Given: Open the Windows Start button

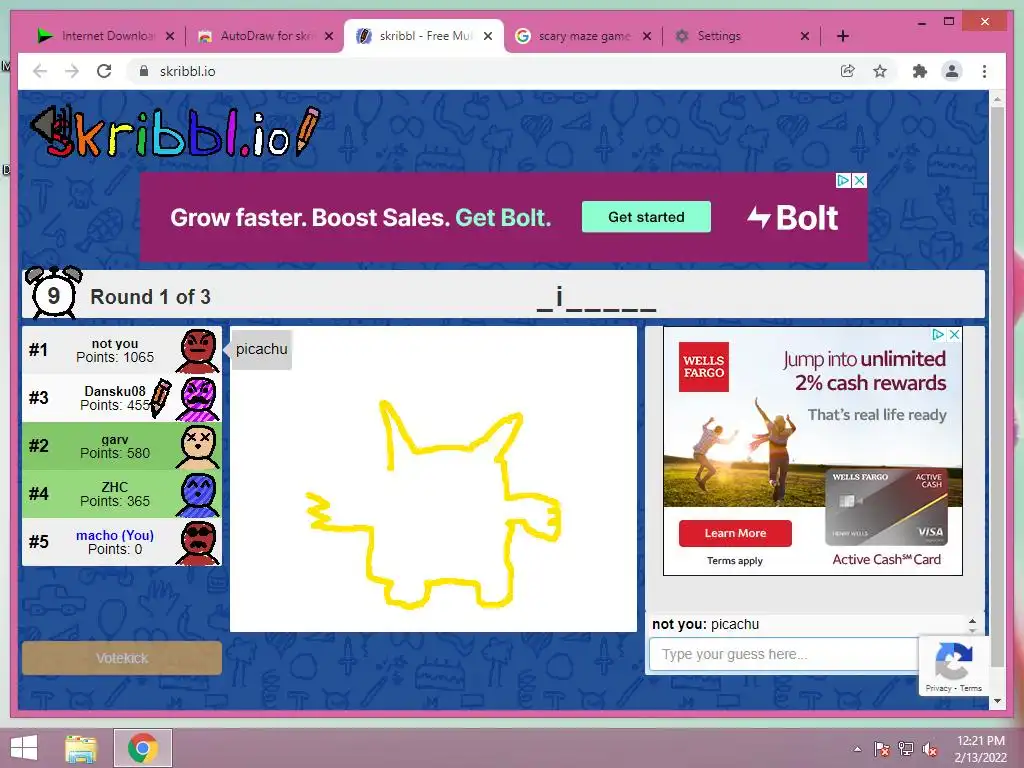Looking at the screenshot, I should (x=24, y=748).
